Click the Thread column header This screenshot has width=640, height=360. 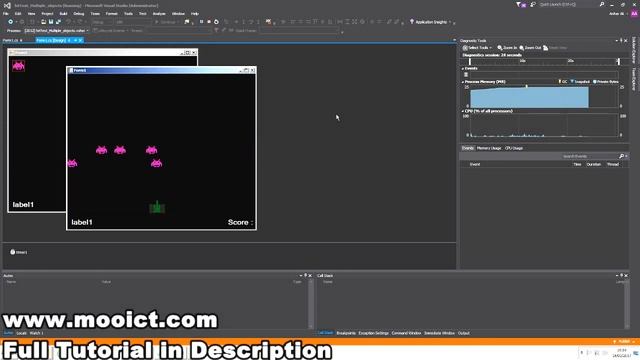tap(613, 164)
